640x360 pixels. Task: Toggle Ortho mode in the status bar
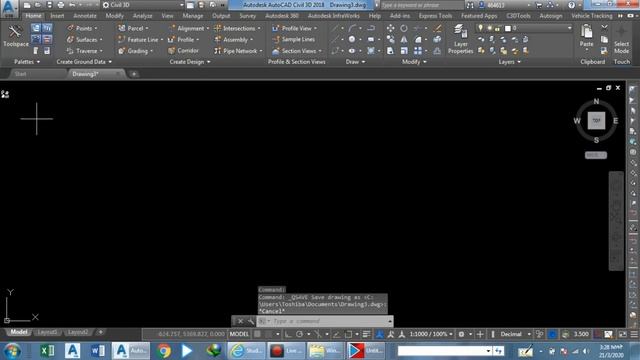tap(288, 334)
